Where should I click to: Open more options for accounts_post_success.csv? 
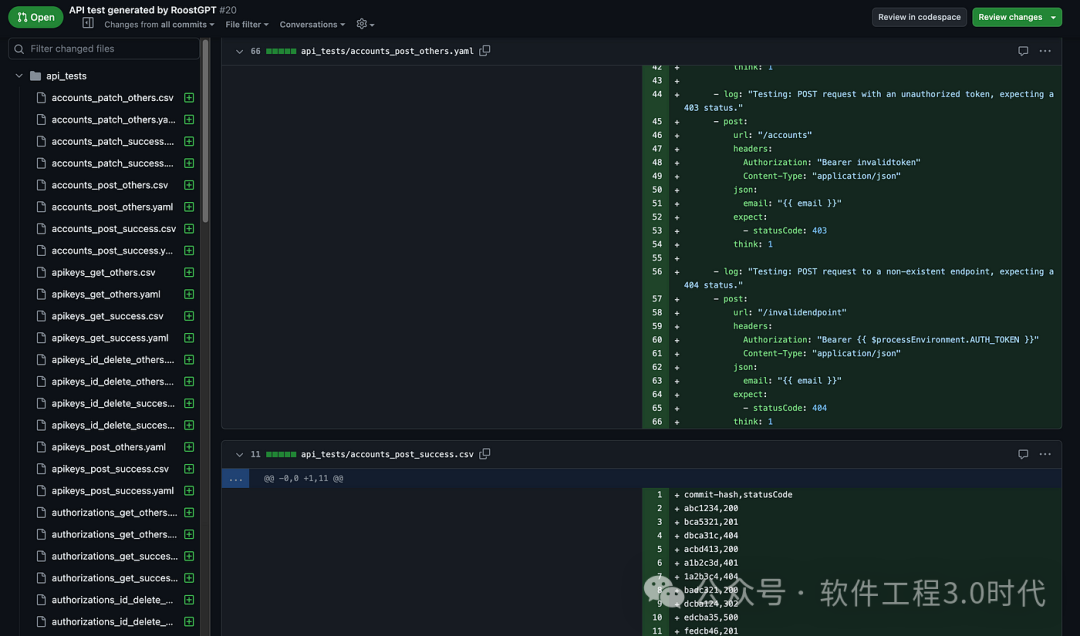pos(1045,454)
